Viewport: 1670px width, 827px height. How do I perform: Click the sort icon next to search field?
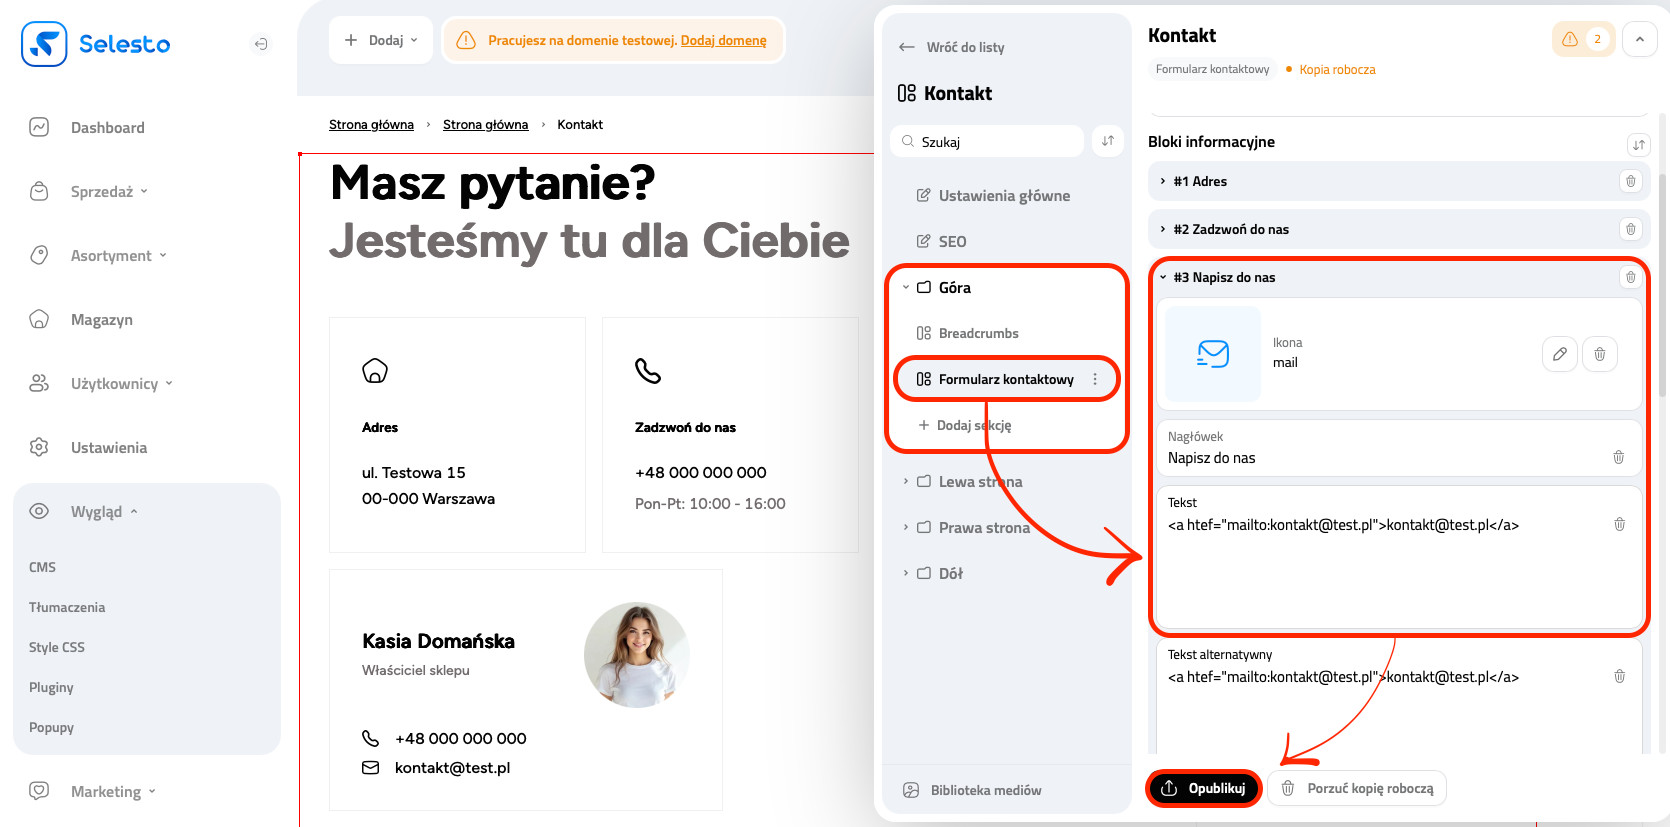click(1107, 141)
